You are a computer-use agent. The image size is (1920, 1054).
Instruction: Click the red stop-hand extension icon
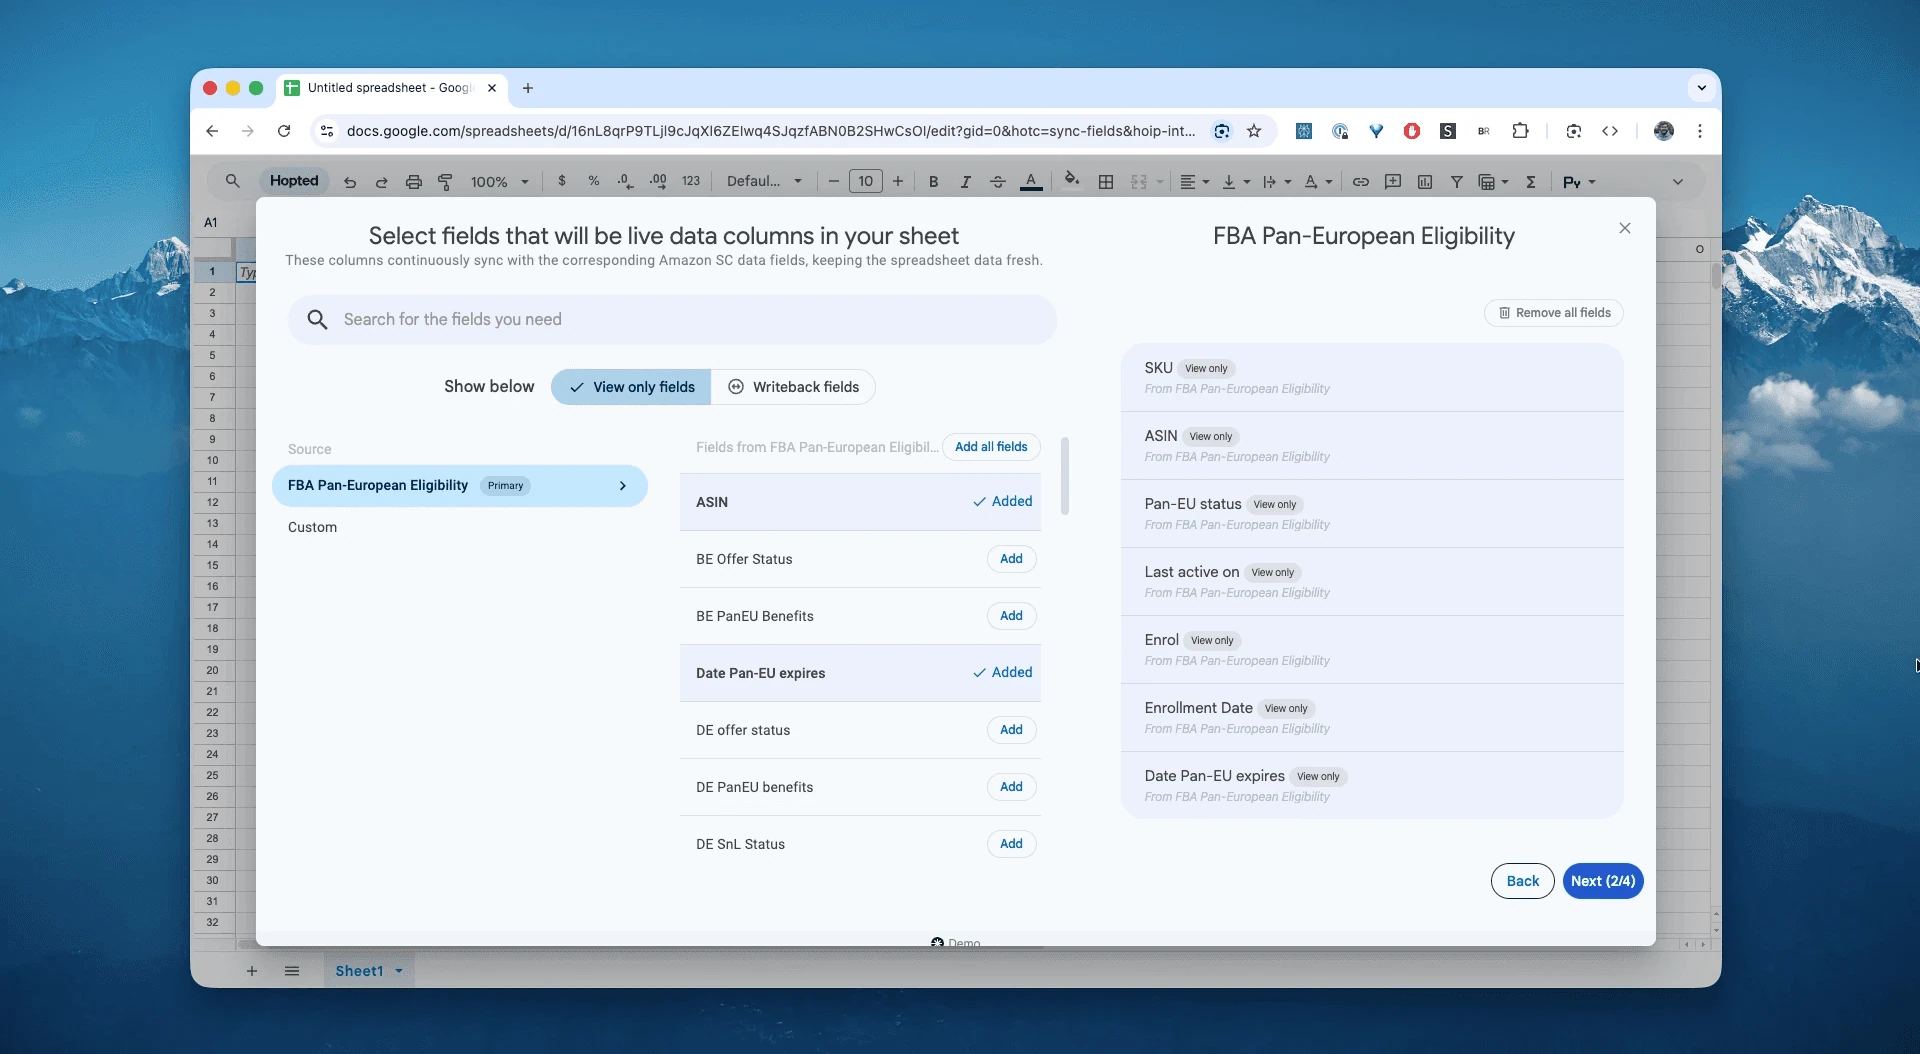(x=1412, y=131)
